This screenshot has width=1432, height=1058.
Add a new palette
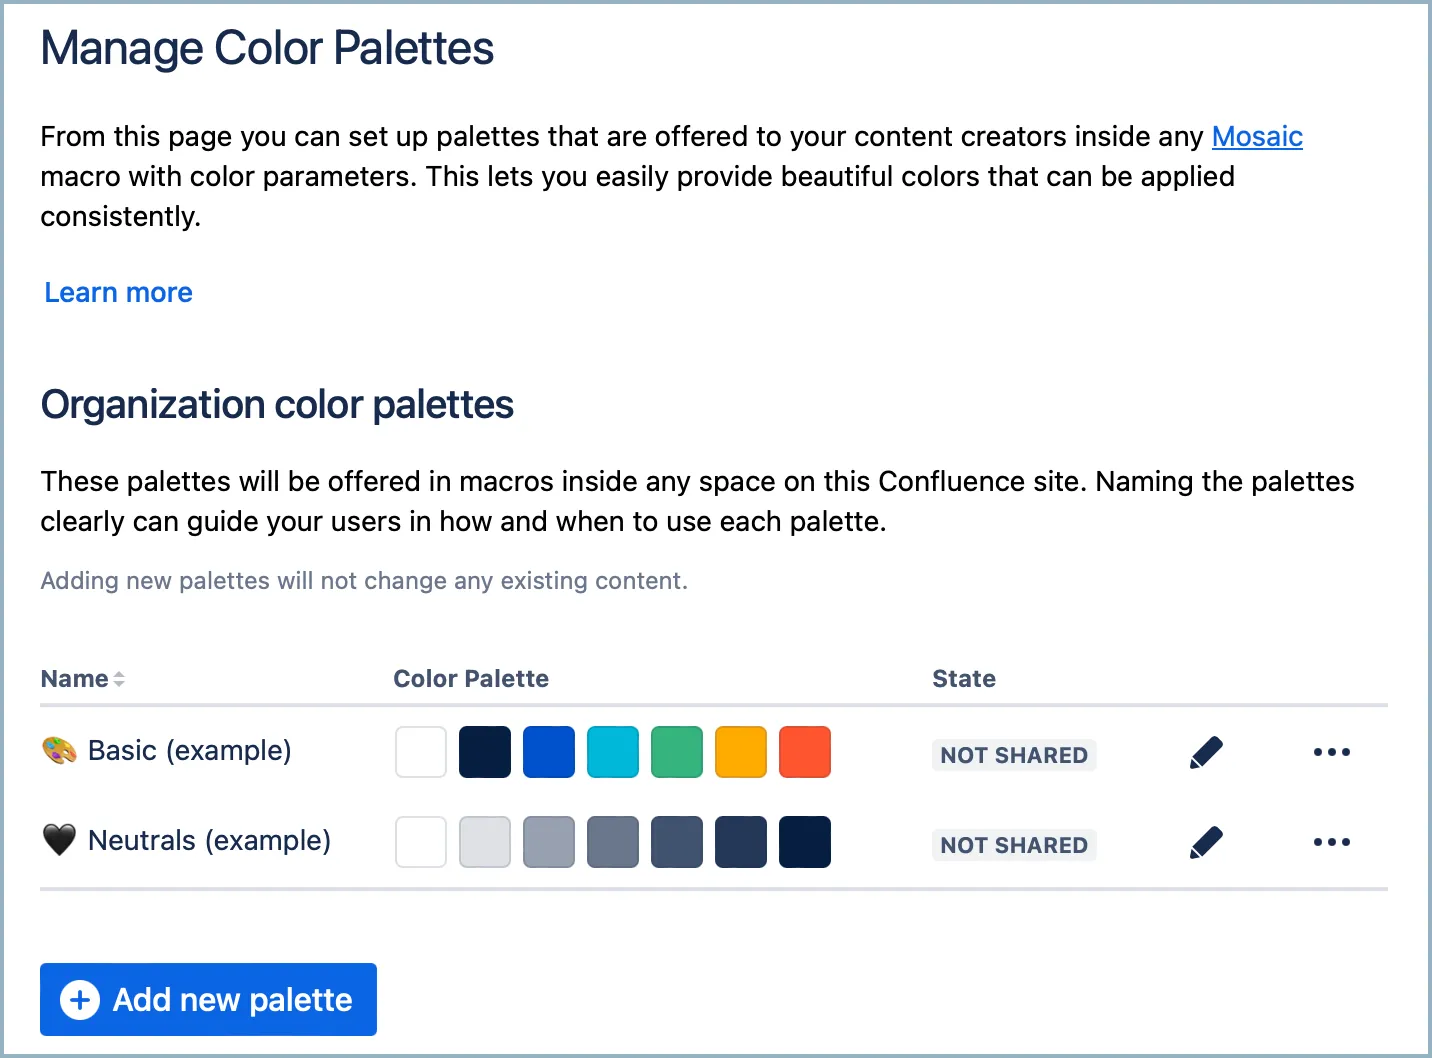point(208,999)
